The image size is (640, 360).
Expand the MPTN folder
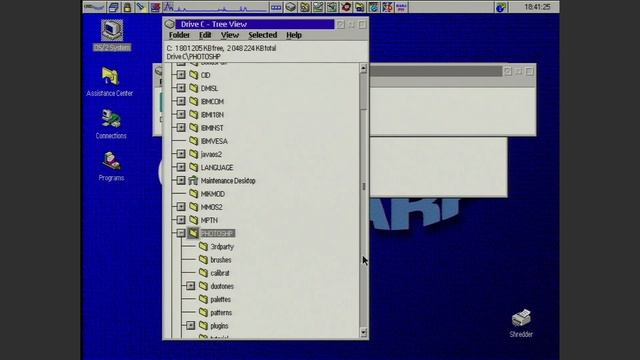pos(181,220)
